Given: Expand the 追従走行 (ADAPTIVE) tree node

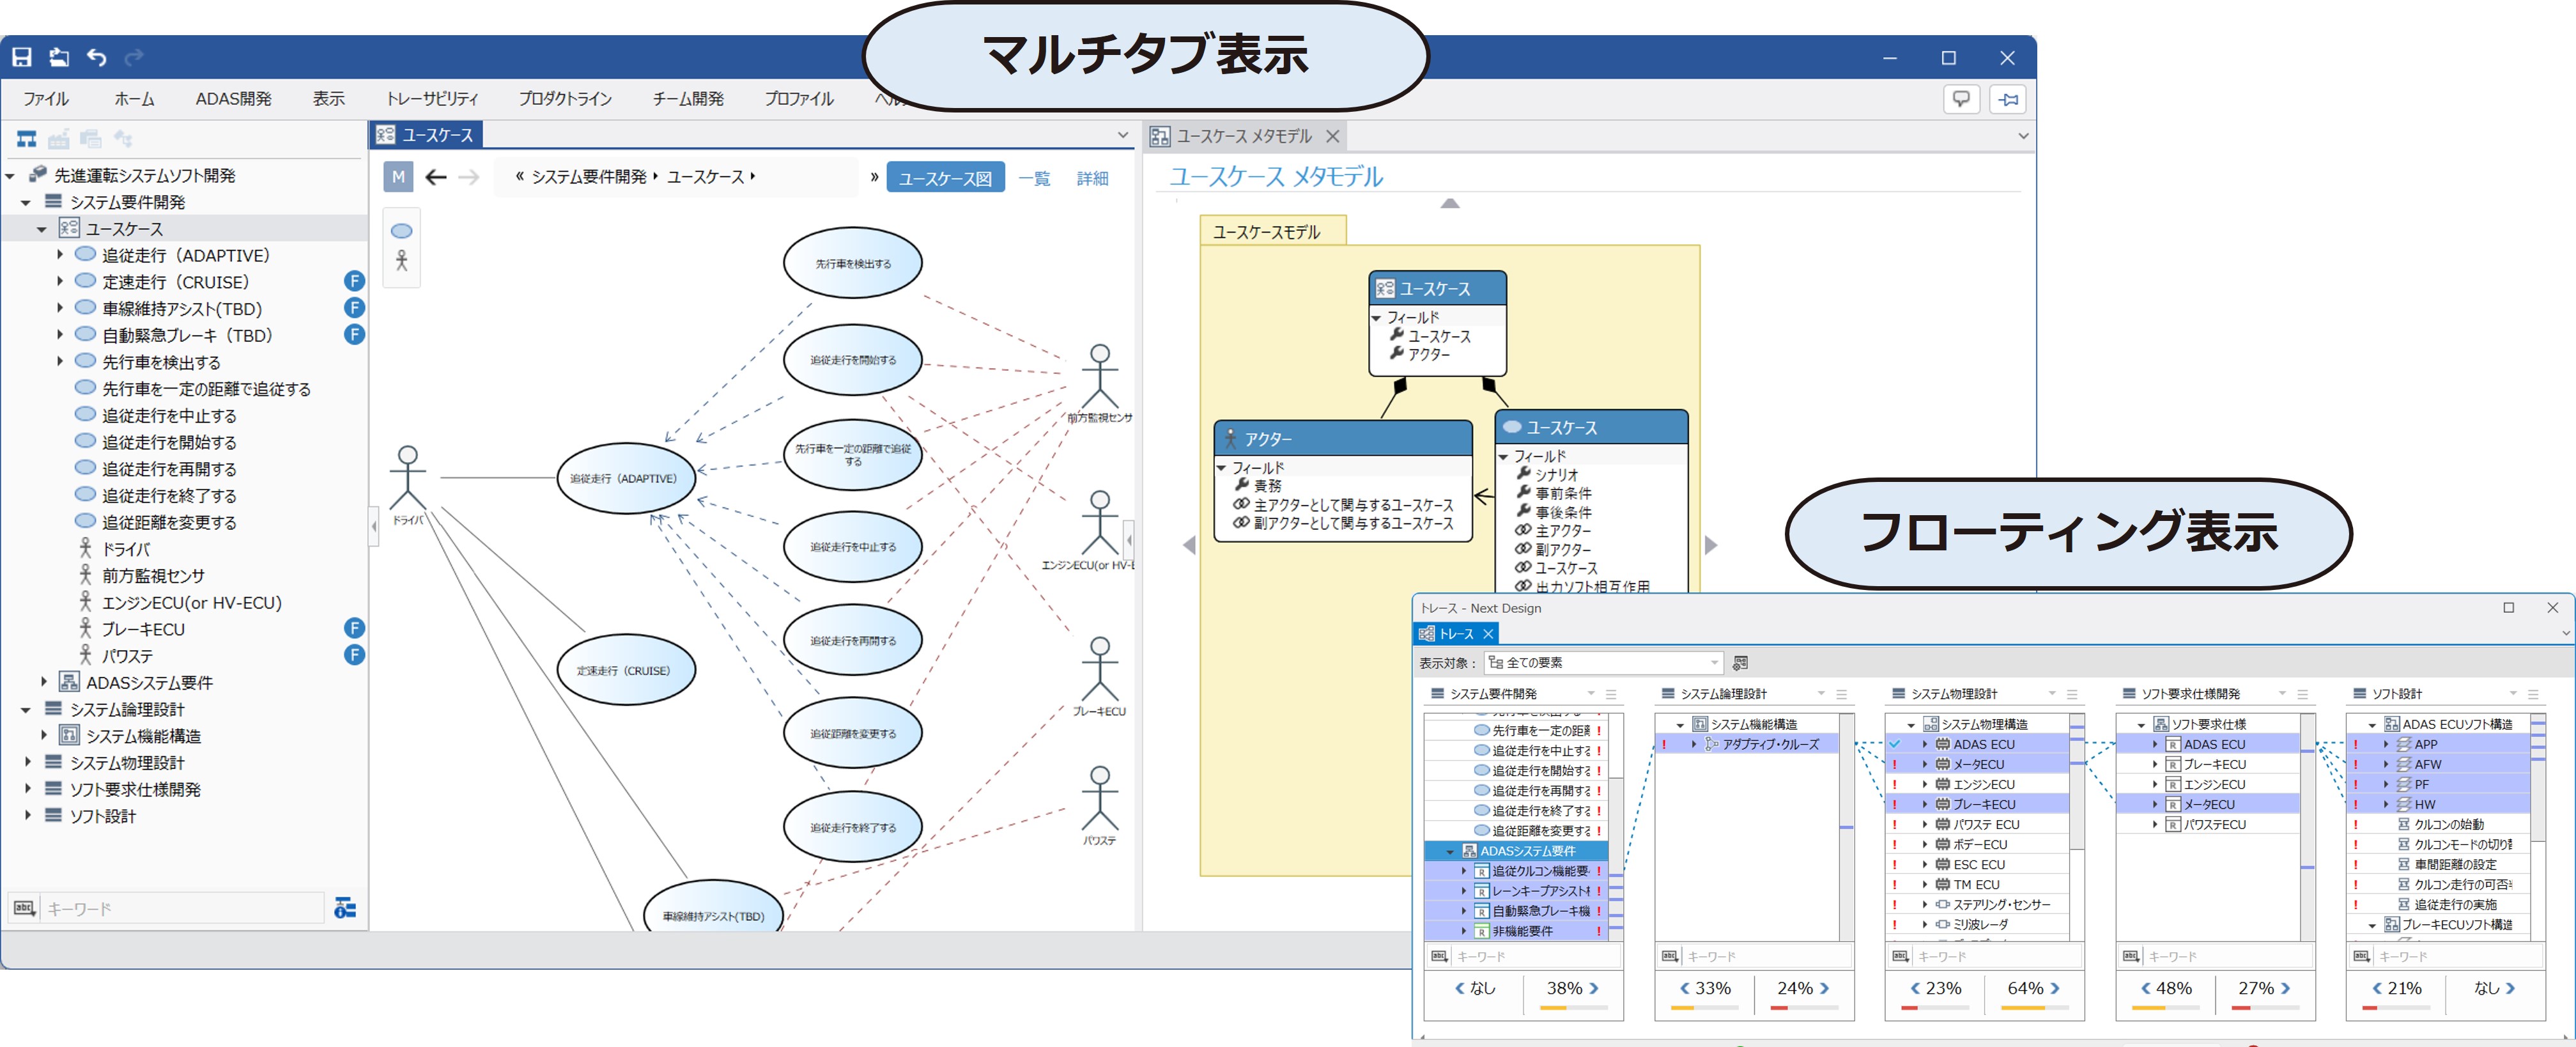Looking at the screenshot, I should pos(60,255).
